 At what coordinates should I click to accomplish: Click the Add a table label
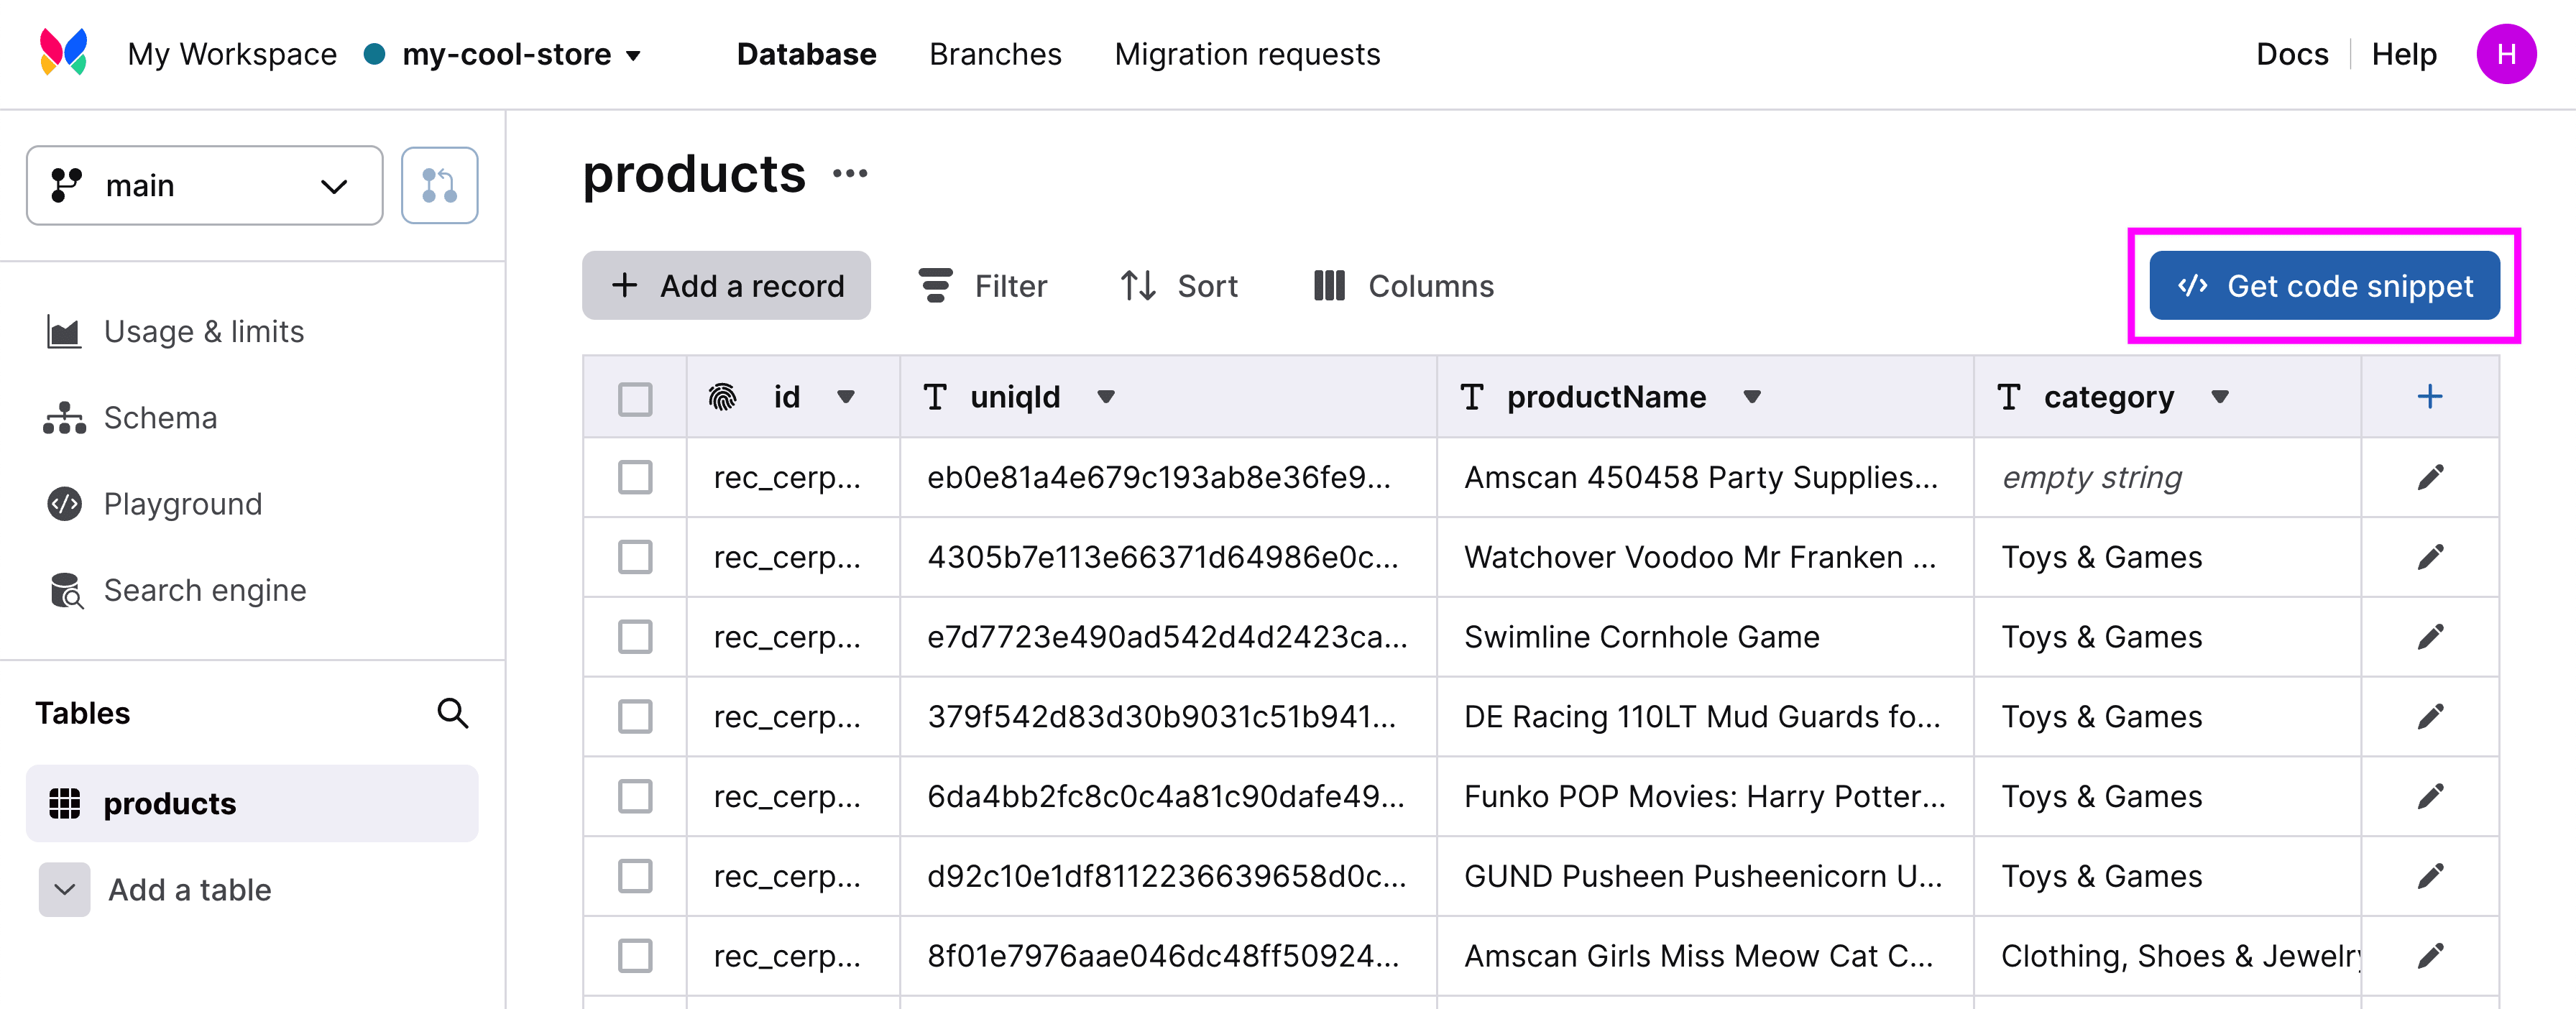pyautogui.click(x=190, y=890)
